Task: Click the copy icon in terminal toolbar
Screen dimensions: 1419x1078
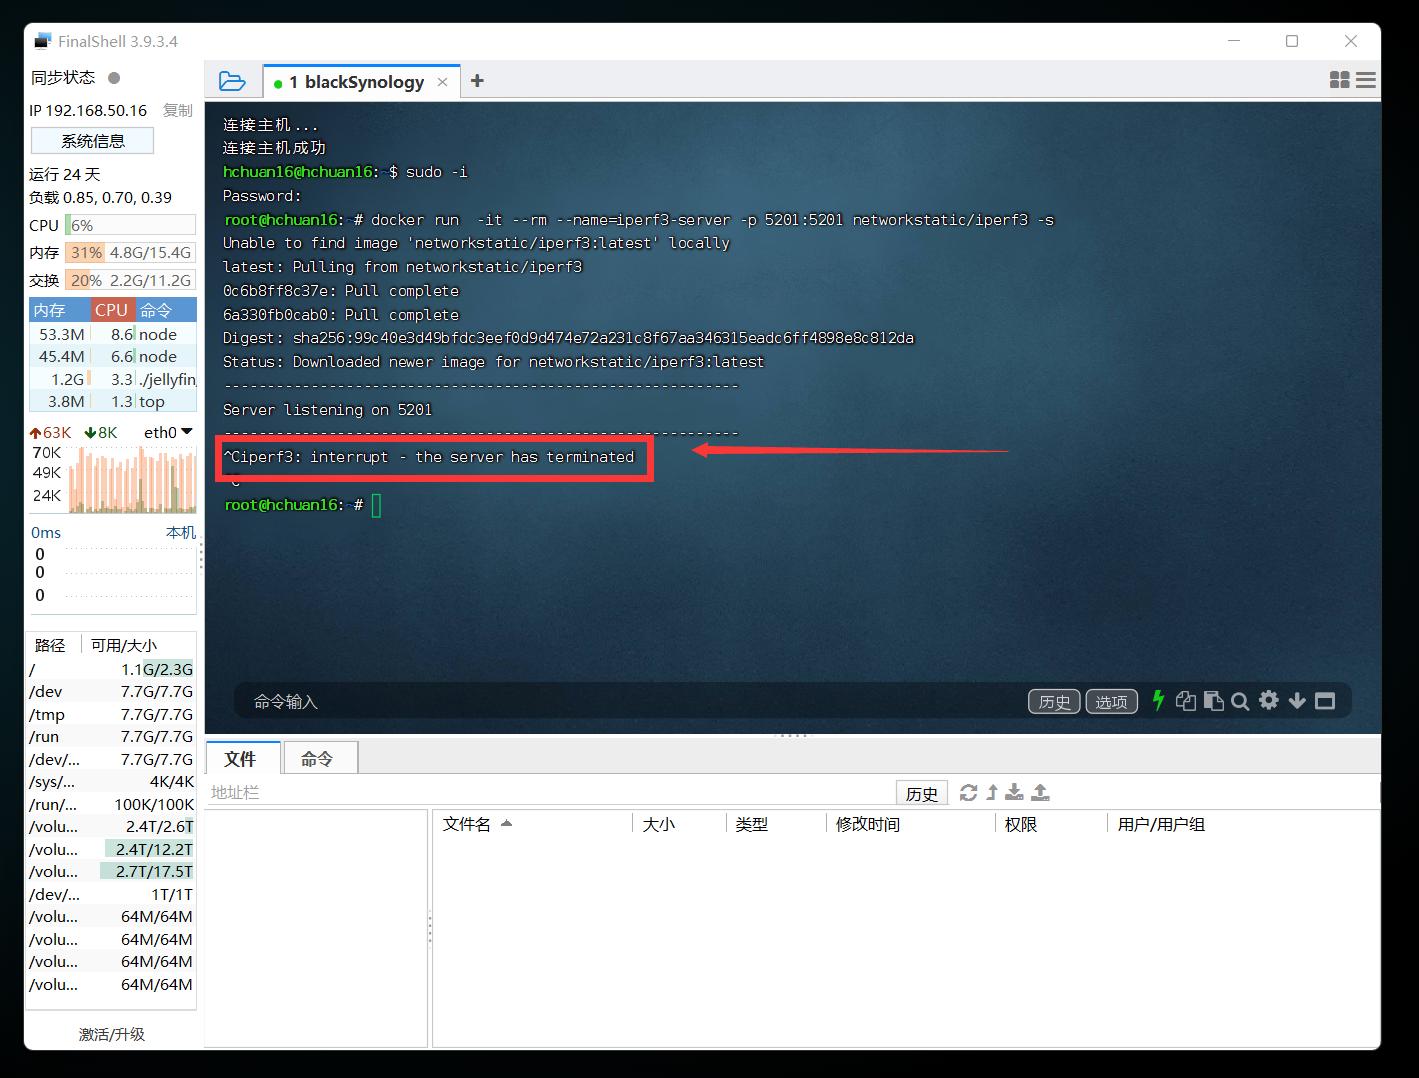Action: click(x=1186, y=701)
